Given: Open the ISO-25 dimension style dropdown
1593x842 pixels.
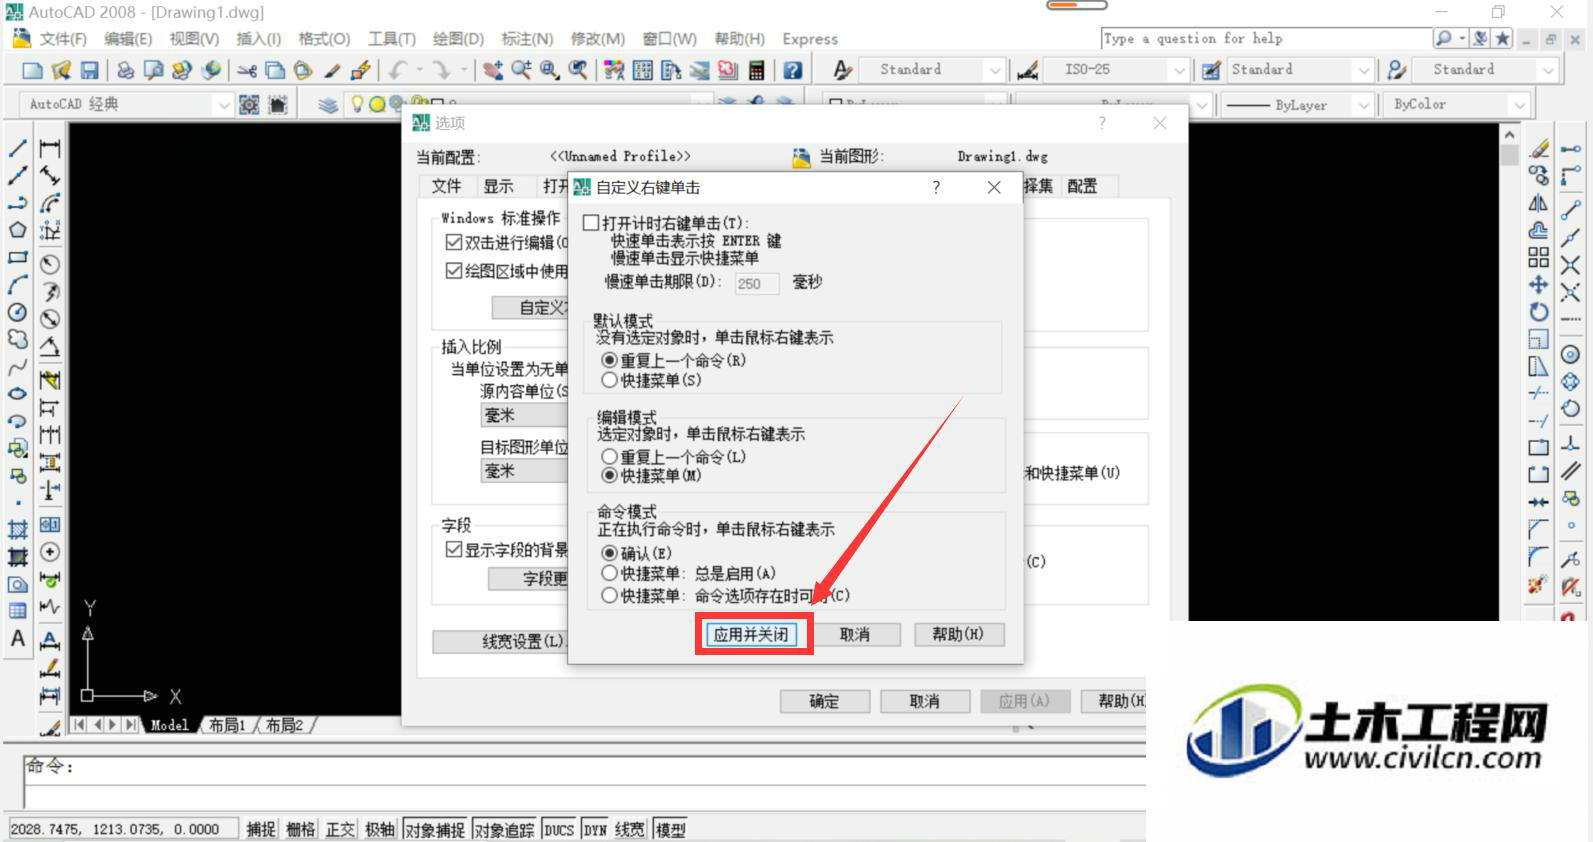Looking at the screenshot, I should pos(1179,70).
